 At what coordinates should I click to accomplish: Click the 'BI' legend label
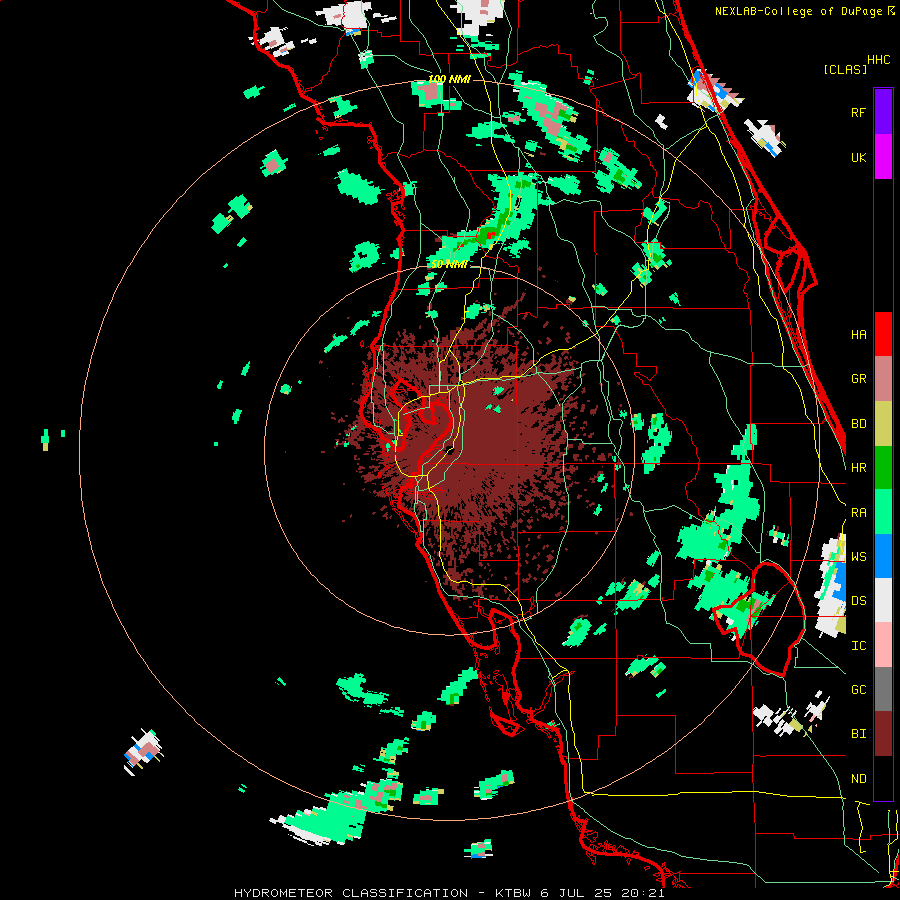(x=858, y=734)
